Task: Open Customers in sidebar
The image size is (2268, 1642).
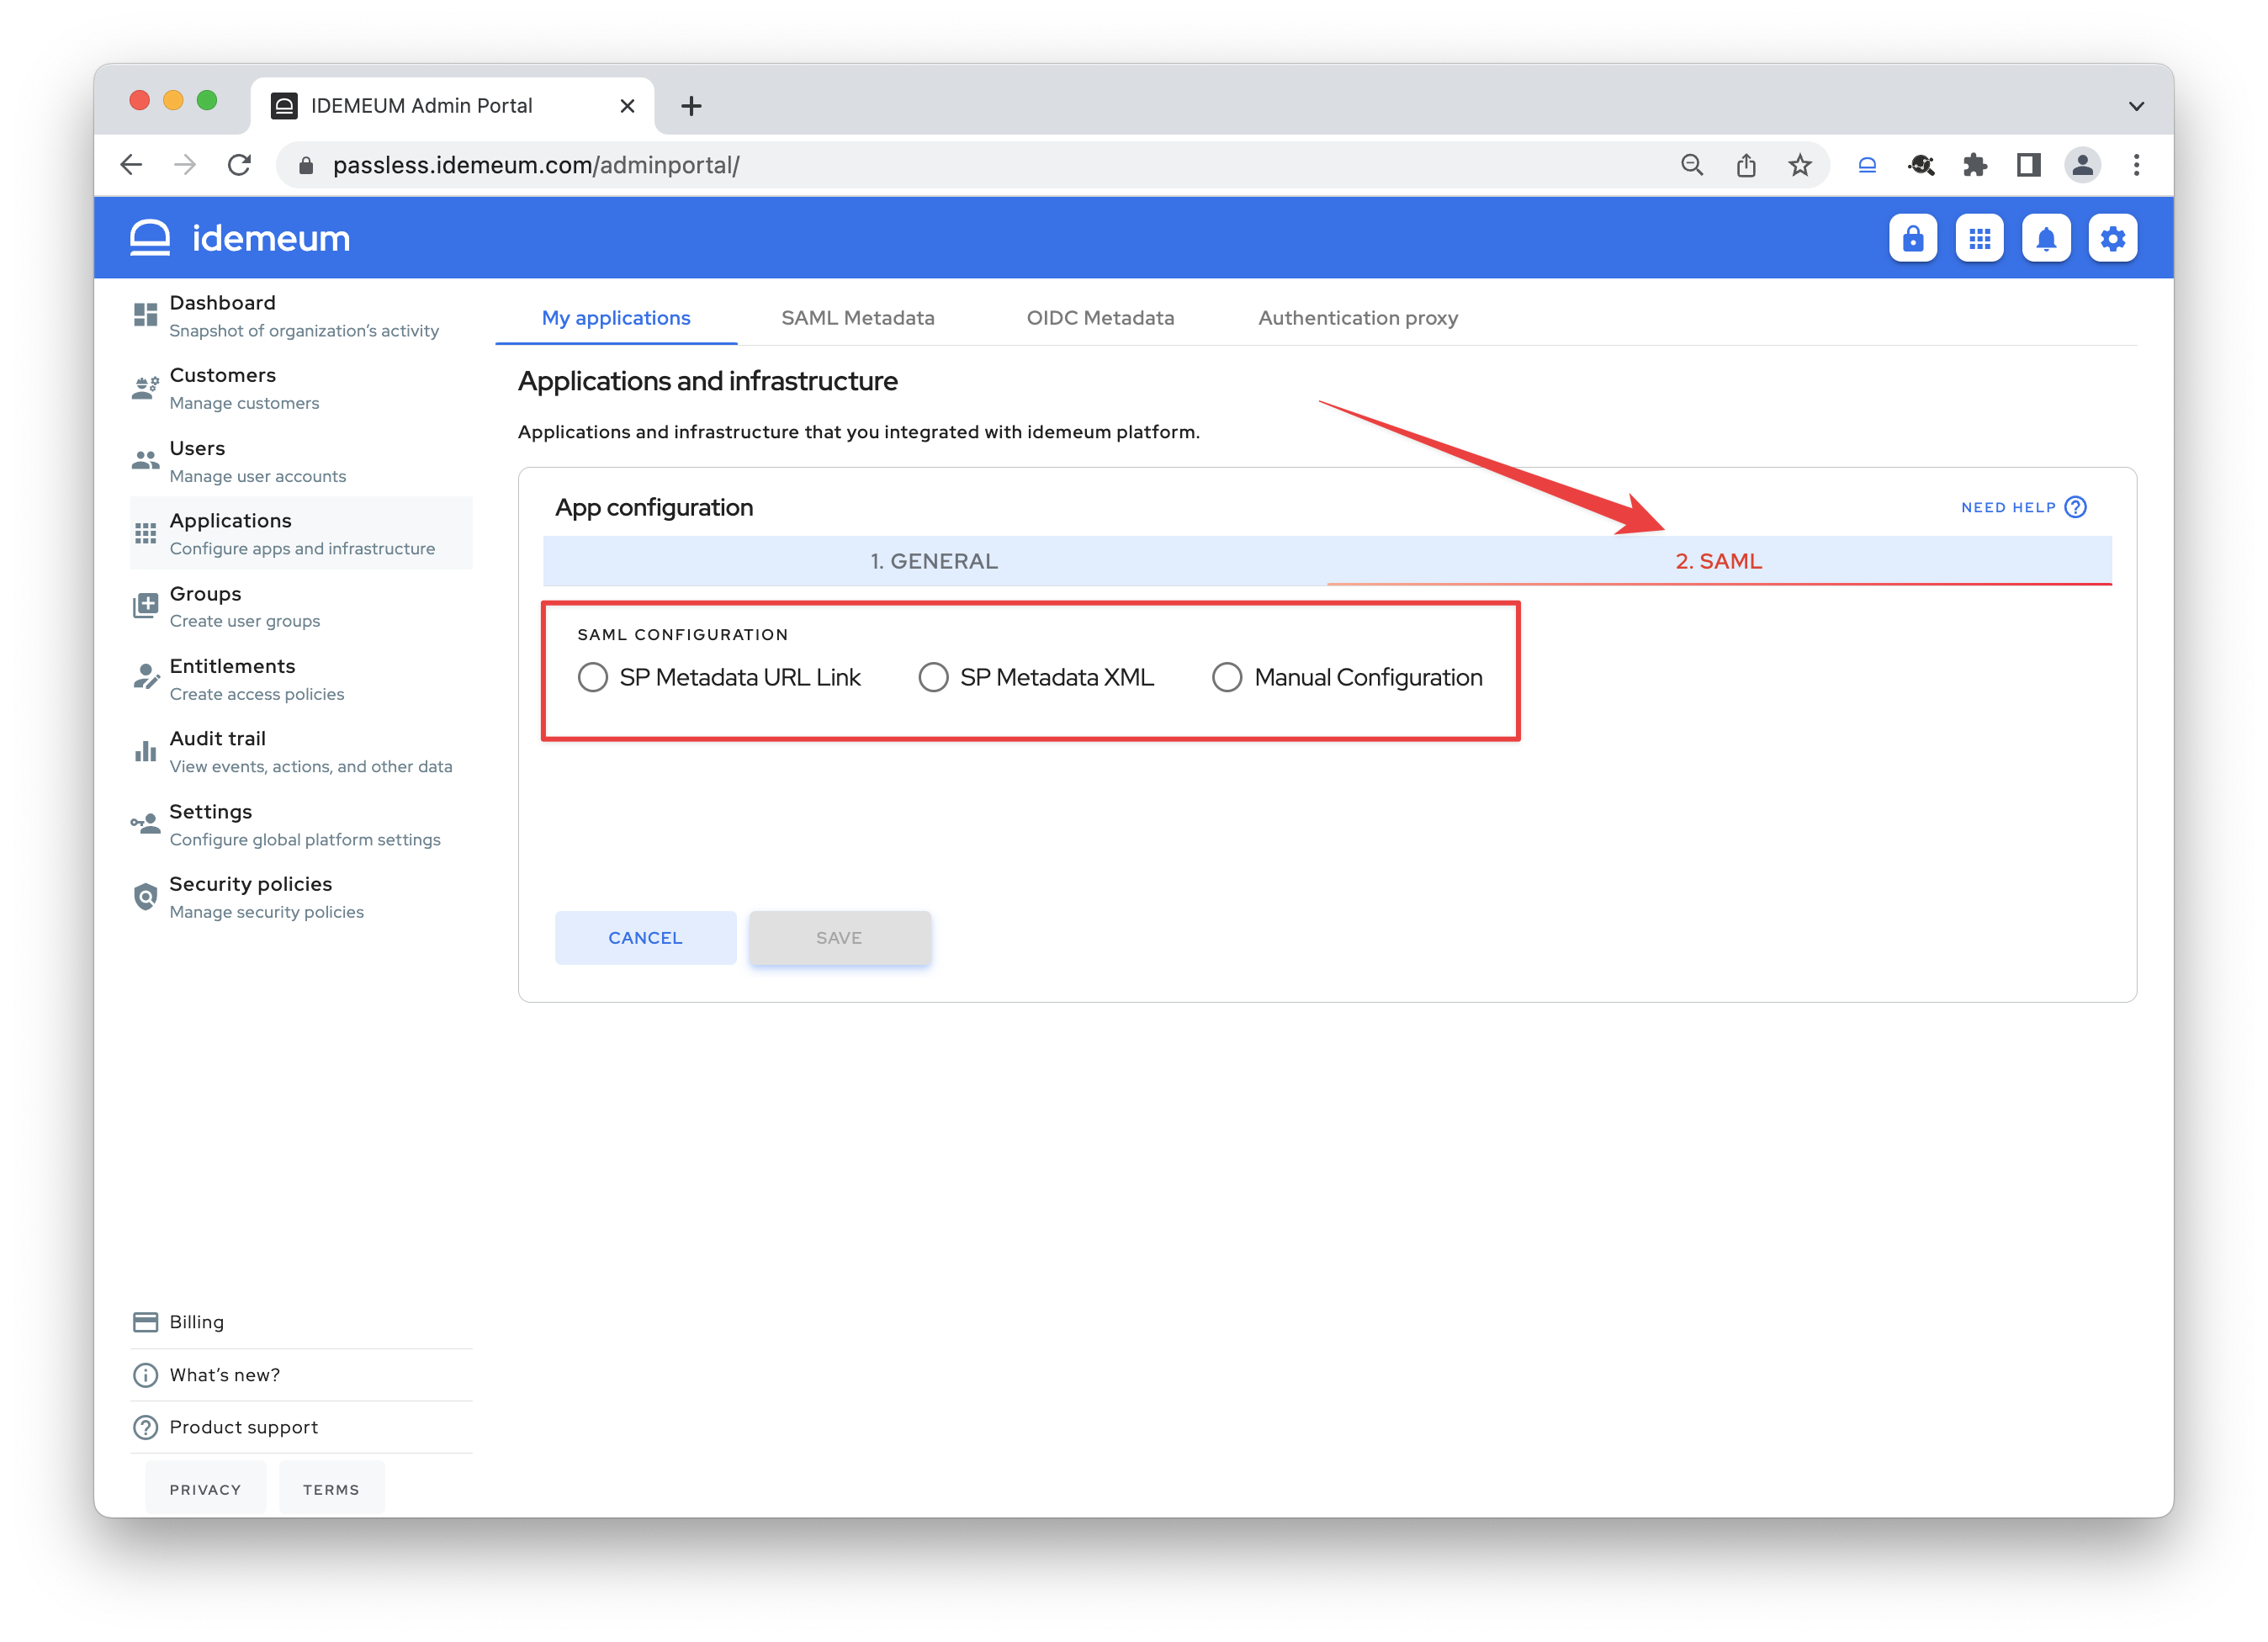Action: coord(300,388)
